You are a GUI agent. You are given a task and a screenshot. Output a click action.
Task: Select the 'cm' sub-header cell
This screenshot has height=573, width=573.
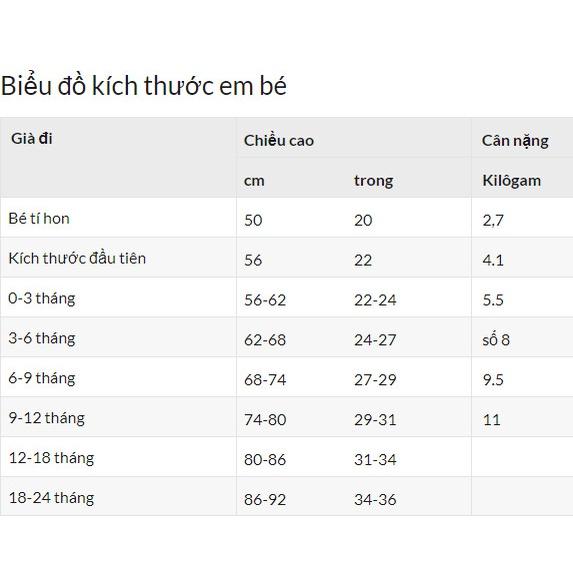[254, 181]
